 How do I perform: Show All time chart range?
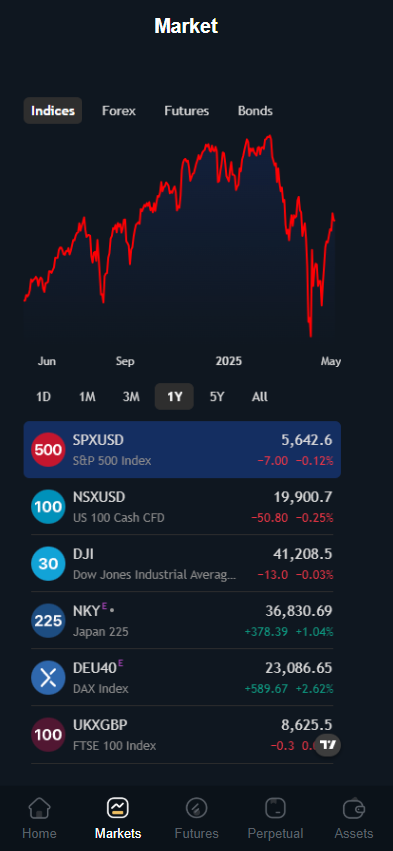click(259, 397)
